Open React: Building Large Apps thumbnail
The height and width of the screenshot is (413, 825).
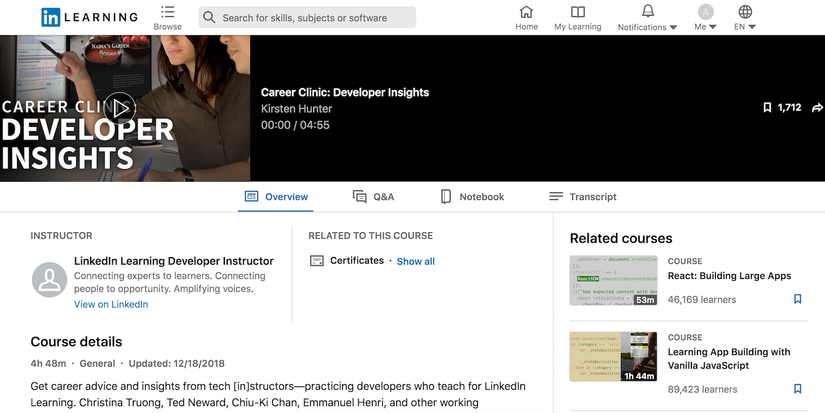pos(613,280)
